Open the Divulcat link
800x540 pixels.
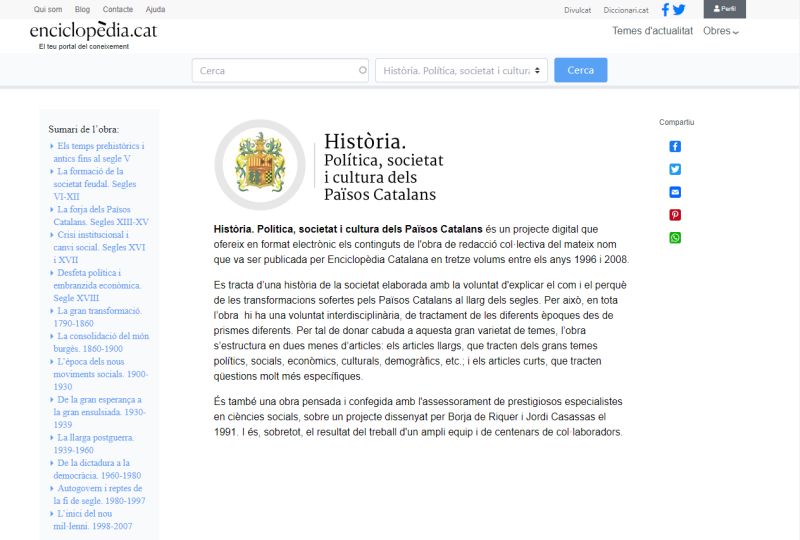coord(578,10)
